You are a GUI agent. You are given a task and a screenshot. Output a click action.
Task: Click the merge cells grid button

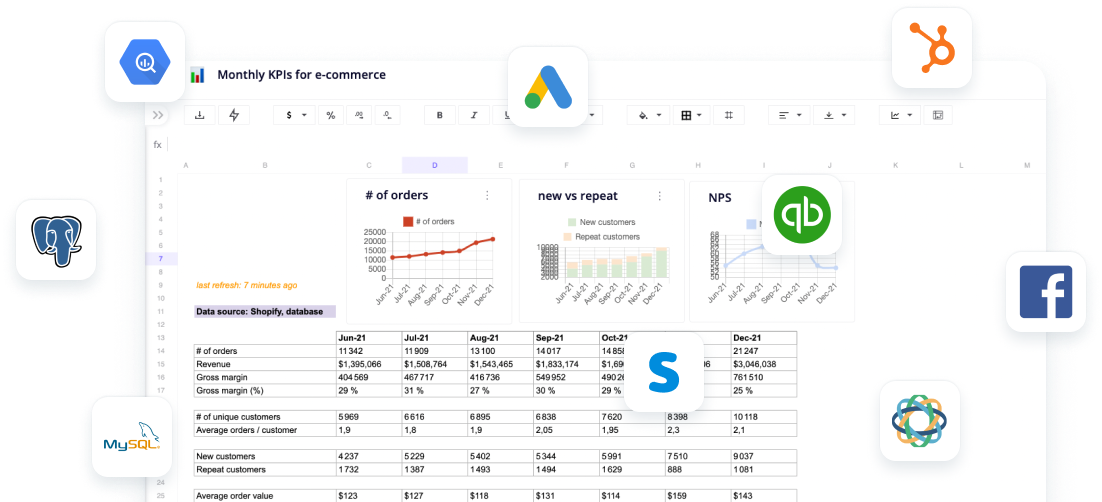729,115
